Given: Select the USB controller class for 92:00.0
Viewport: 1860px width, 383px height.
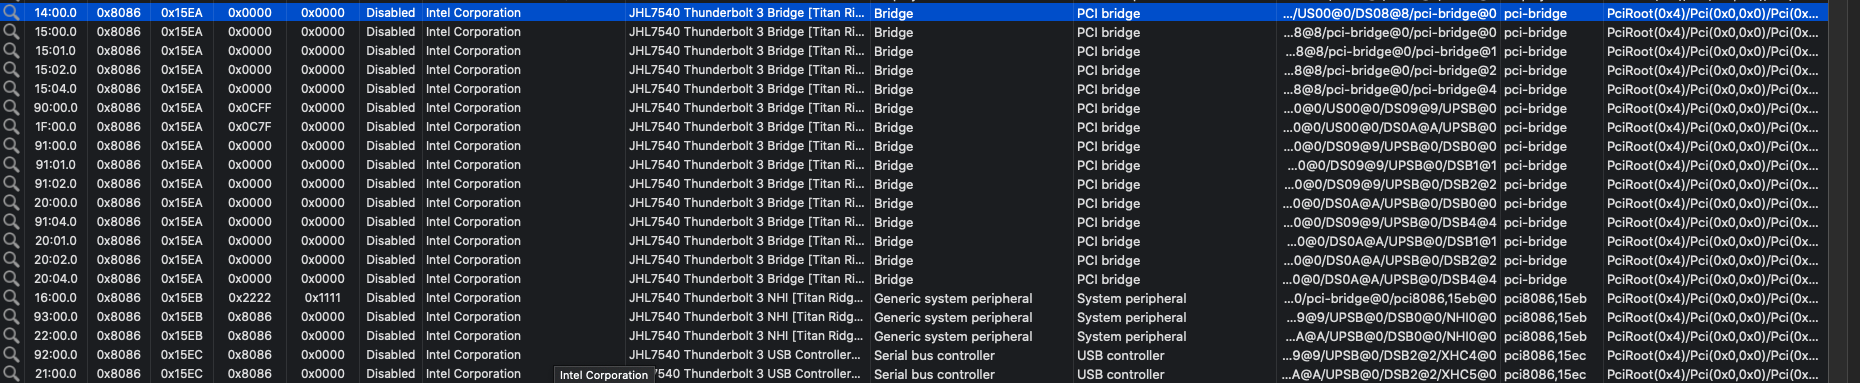Looking at the screenshot, I should tap(1120, 355).
